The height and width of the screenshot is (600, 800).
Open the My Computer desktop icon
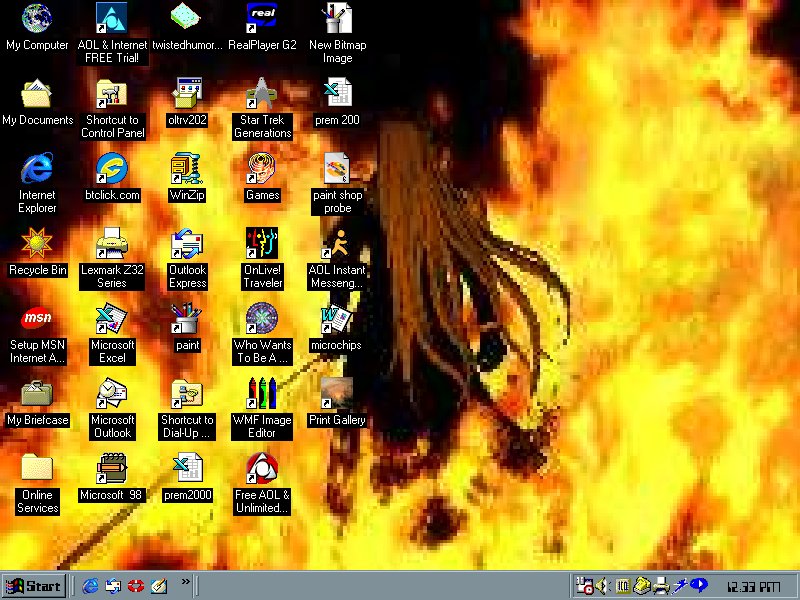tap(37, 18)
